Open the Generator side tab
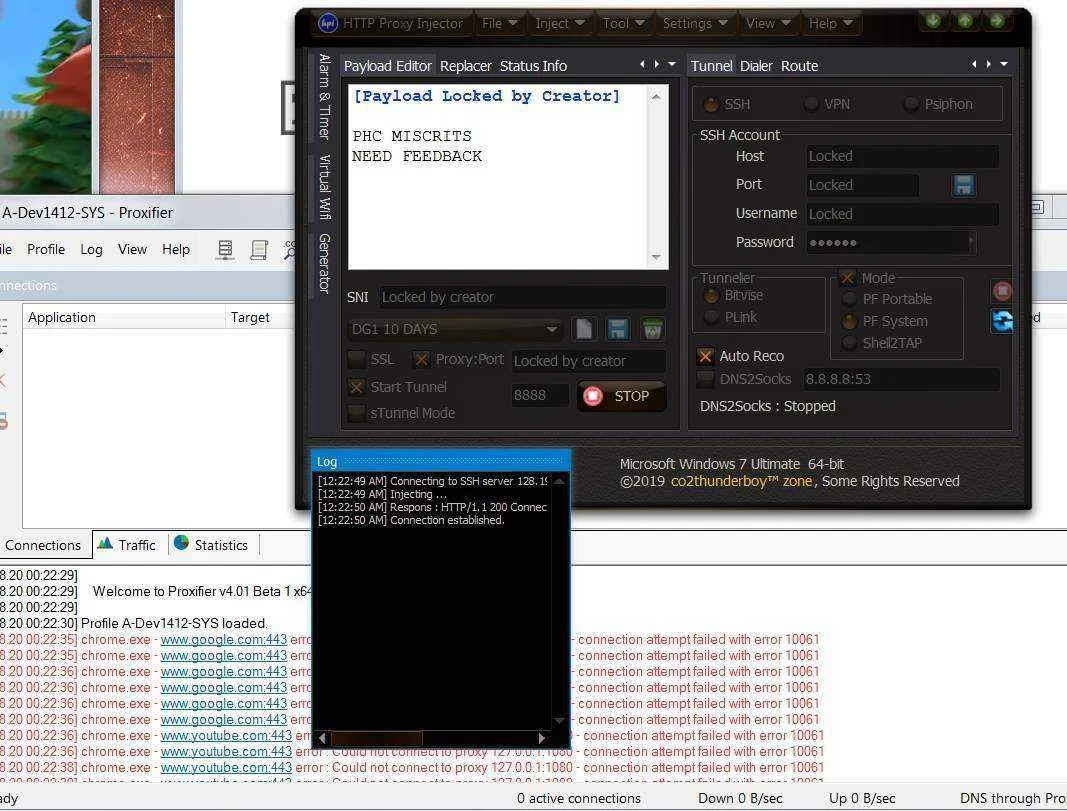The width and height of the screenshot is (1067, 811). point(325,264)
